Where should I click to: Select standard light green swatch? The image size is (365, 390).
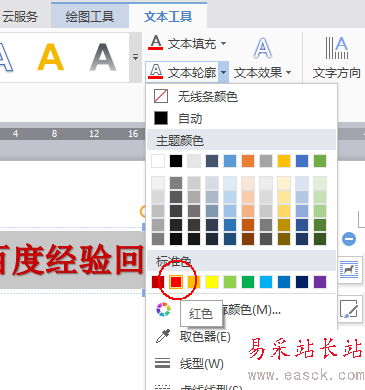pyautogui.click(x=230, y=282)
